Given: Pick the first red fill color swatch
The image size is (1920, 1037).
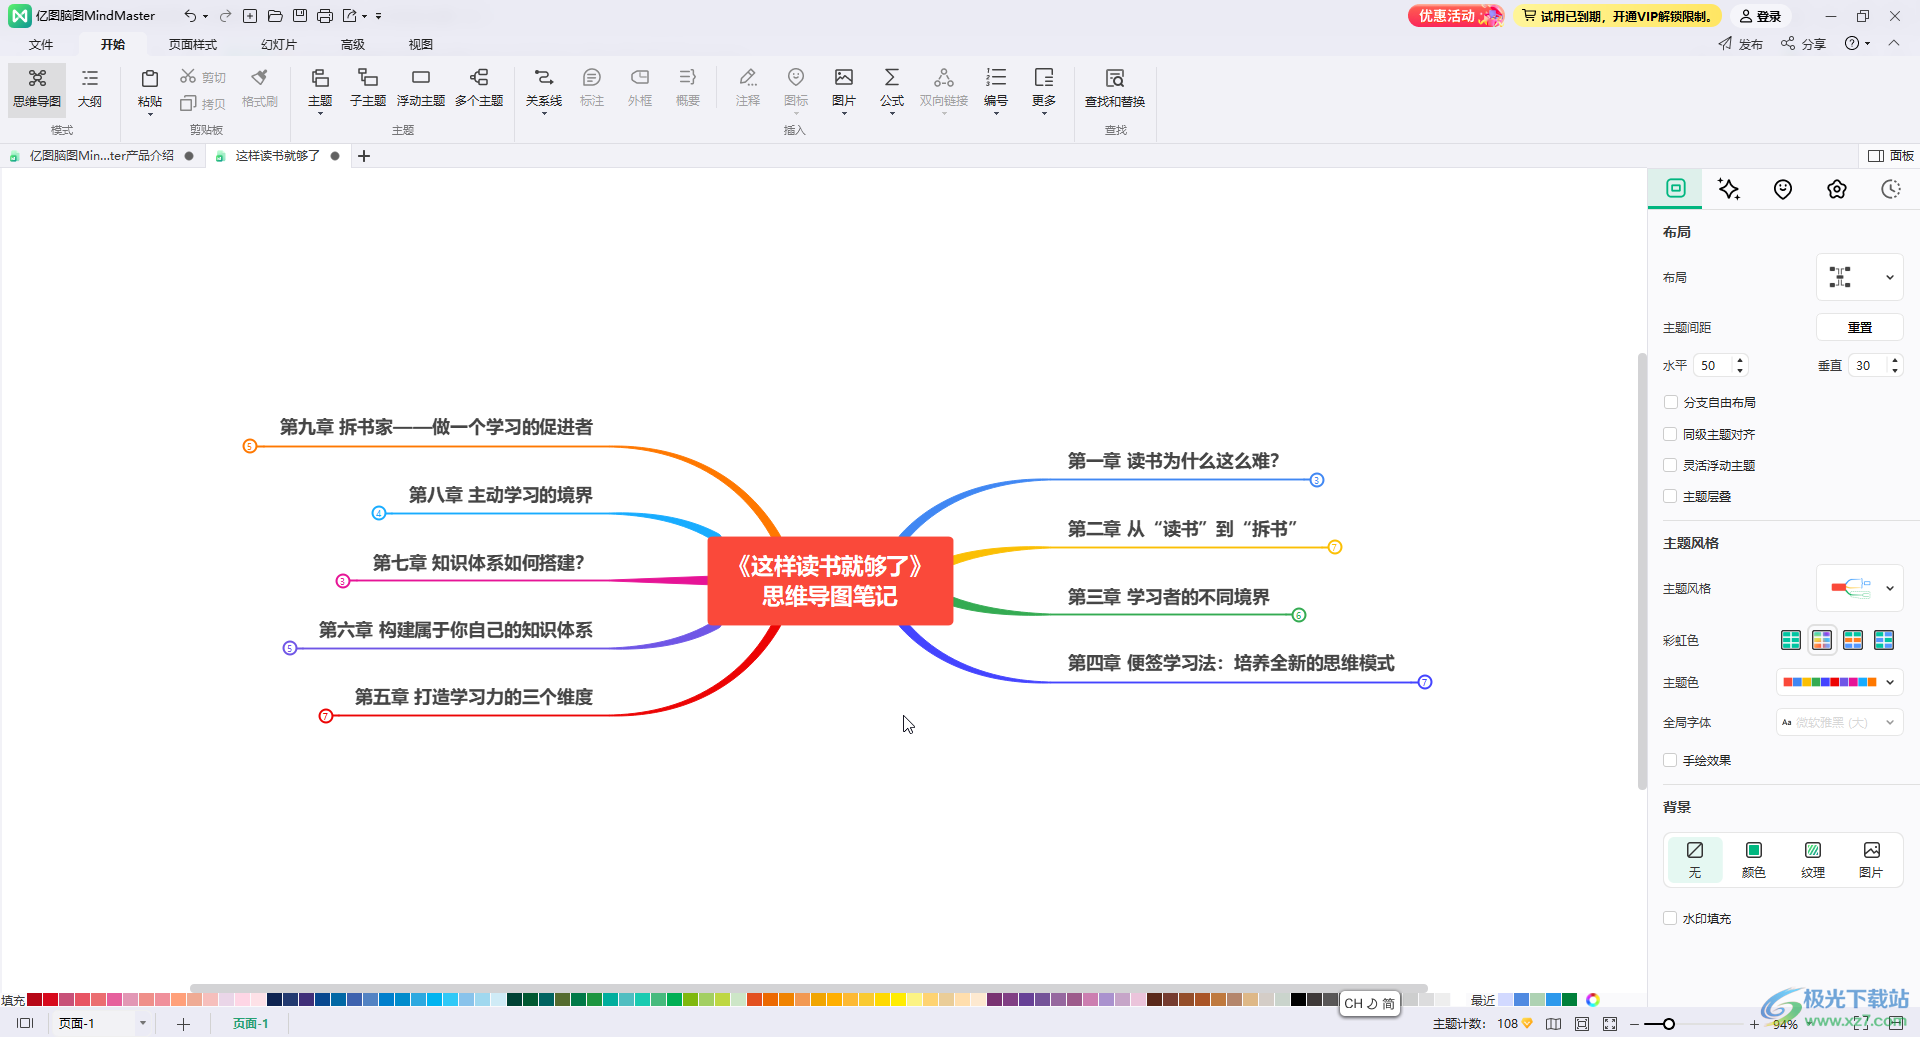Looking at the screenshot, I should 34,999.
